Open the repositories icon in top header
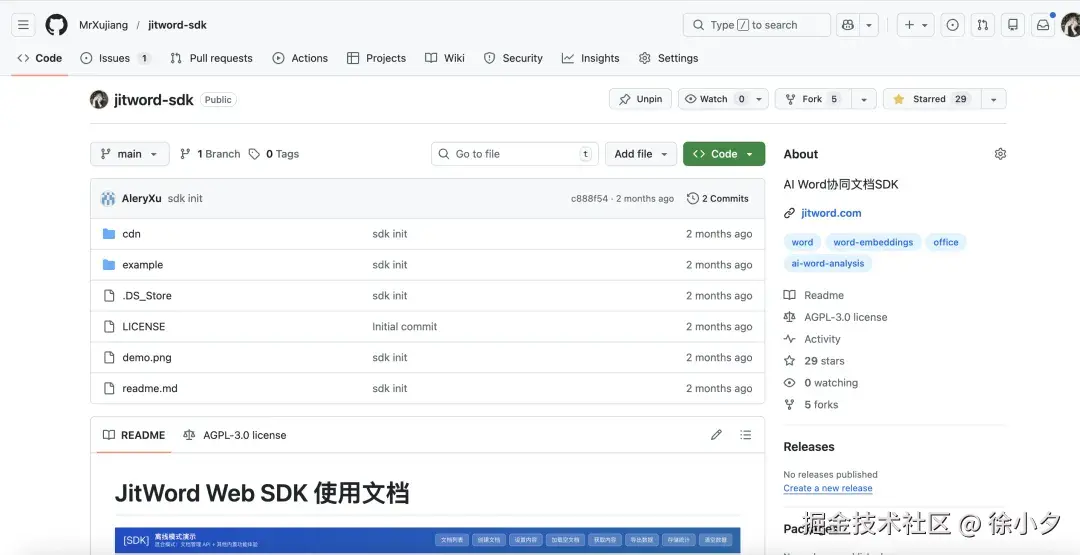Viewport: 1080px width, 555px height. click(1013, 25)
